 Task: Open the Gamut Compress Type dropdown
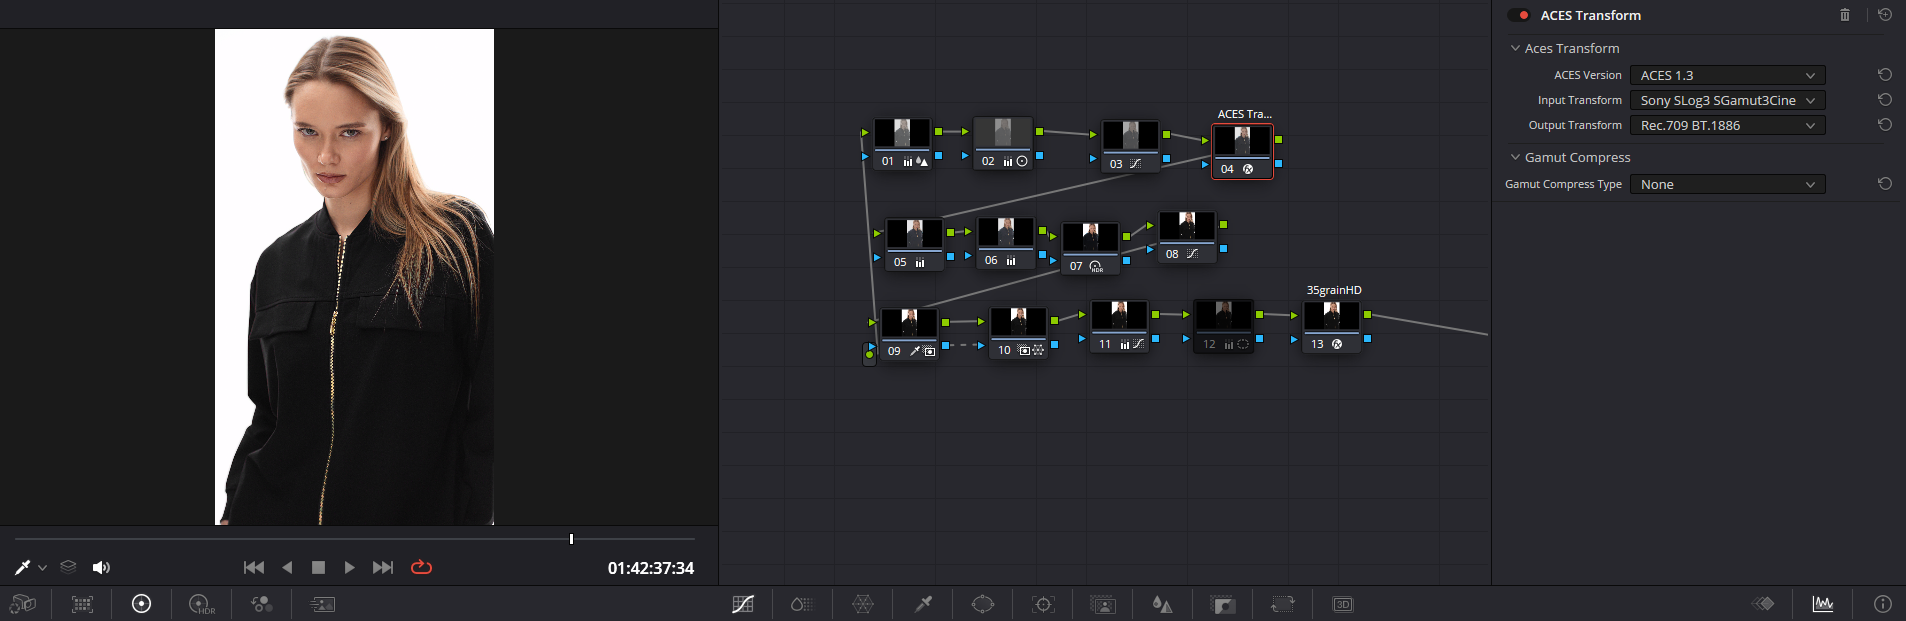[x=1727, y=184]
